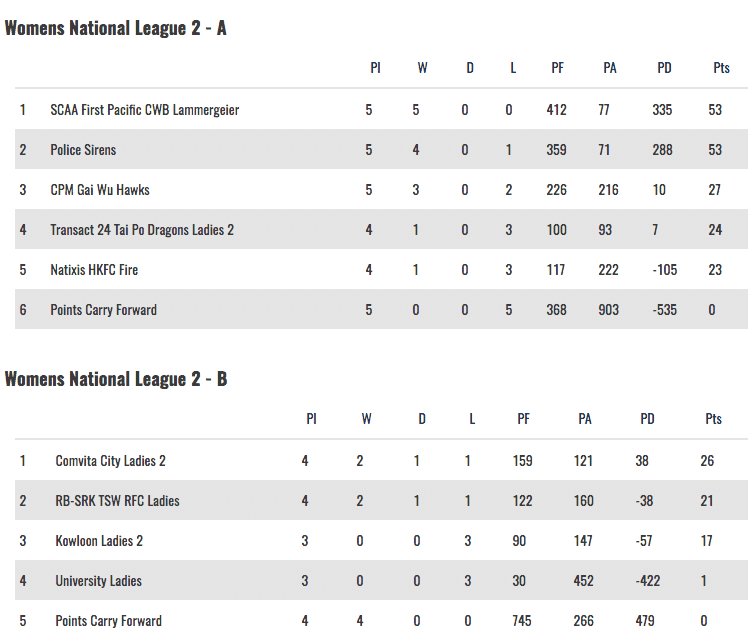Click the PA column header in League A table

point(610,68)
